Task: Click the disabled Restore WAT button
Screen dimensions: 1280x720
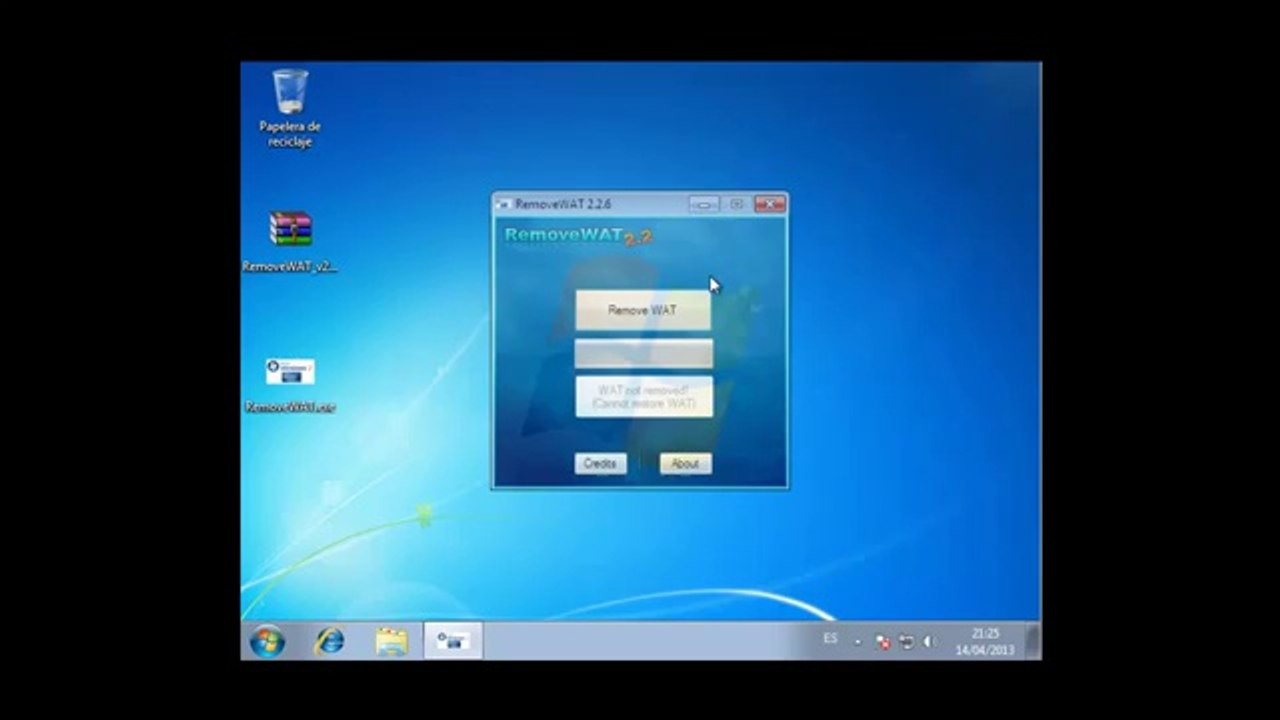Action: tap(644, 396)
